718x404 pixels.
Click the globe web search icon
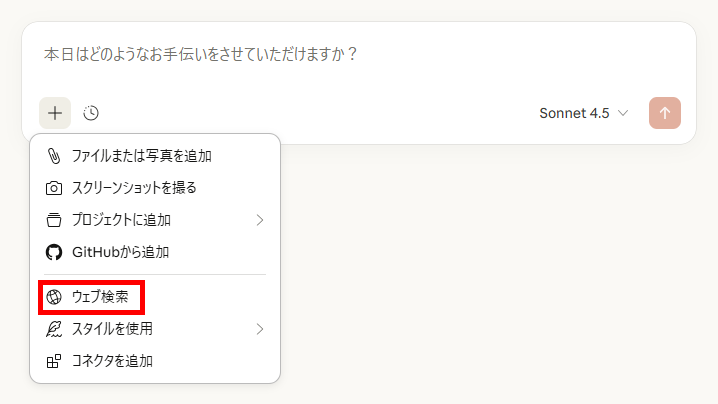(x=54, y=297)
